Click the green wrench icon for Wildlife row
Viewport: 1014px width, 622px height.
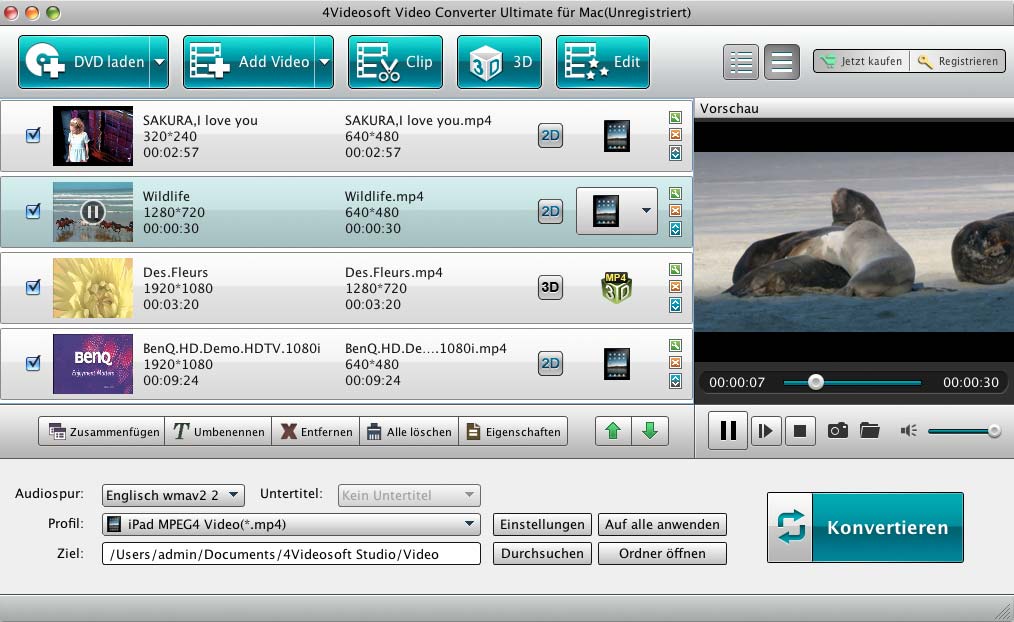[675, 193]
